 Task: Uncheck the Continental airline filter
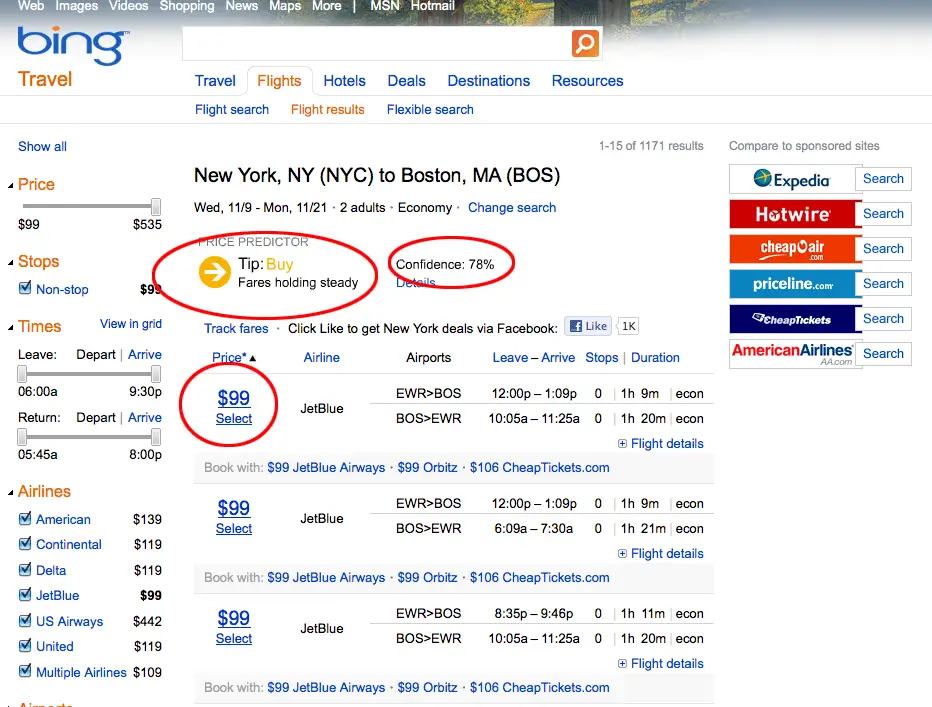pyautogui.click(x=25, y=543)
